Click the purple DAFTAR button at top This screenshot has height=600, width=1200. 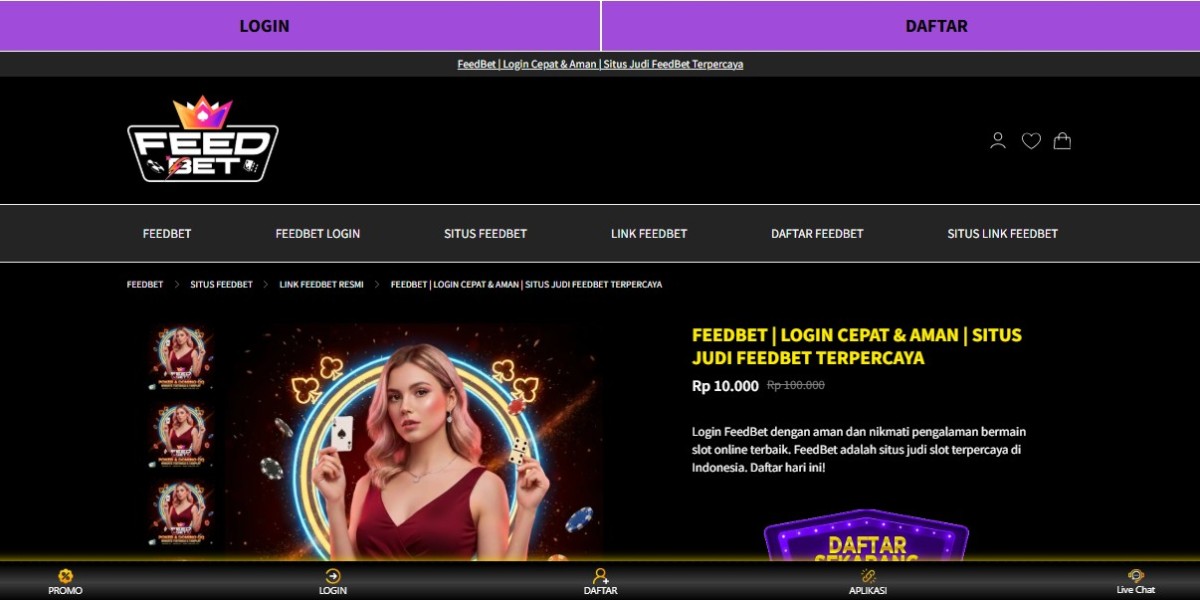900,26
